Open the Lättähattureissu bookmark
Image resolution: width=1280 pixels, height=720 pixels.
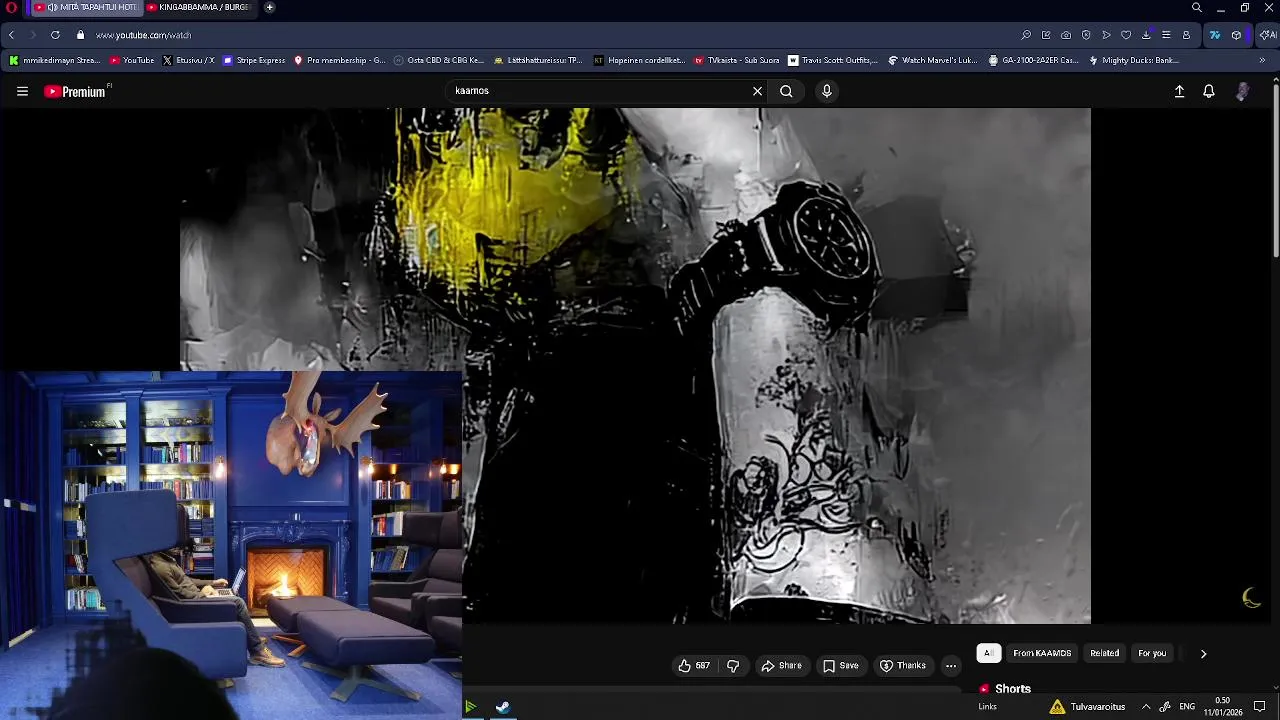pos(537,60)
